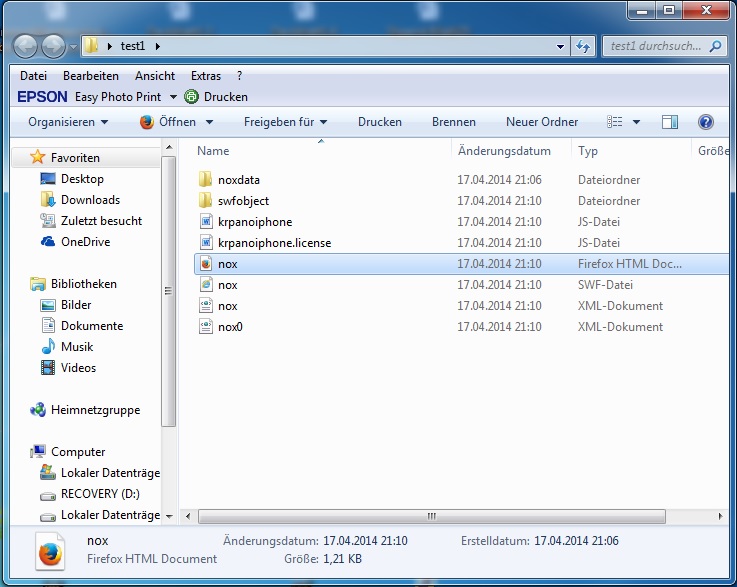The image size is (737, 587).
Task: Click the test1 durchsuchen search field
Action: pyautogui.click(x=655, y=47)
